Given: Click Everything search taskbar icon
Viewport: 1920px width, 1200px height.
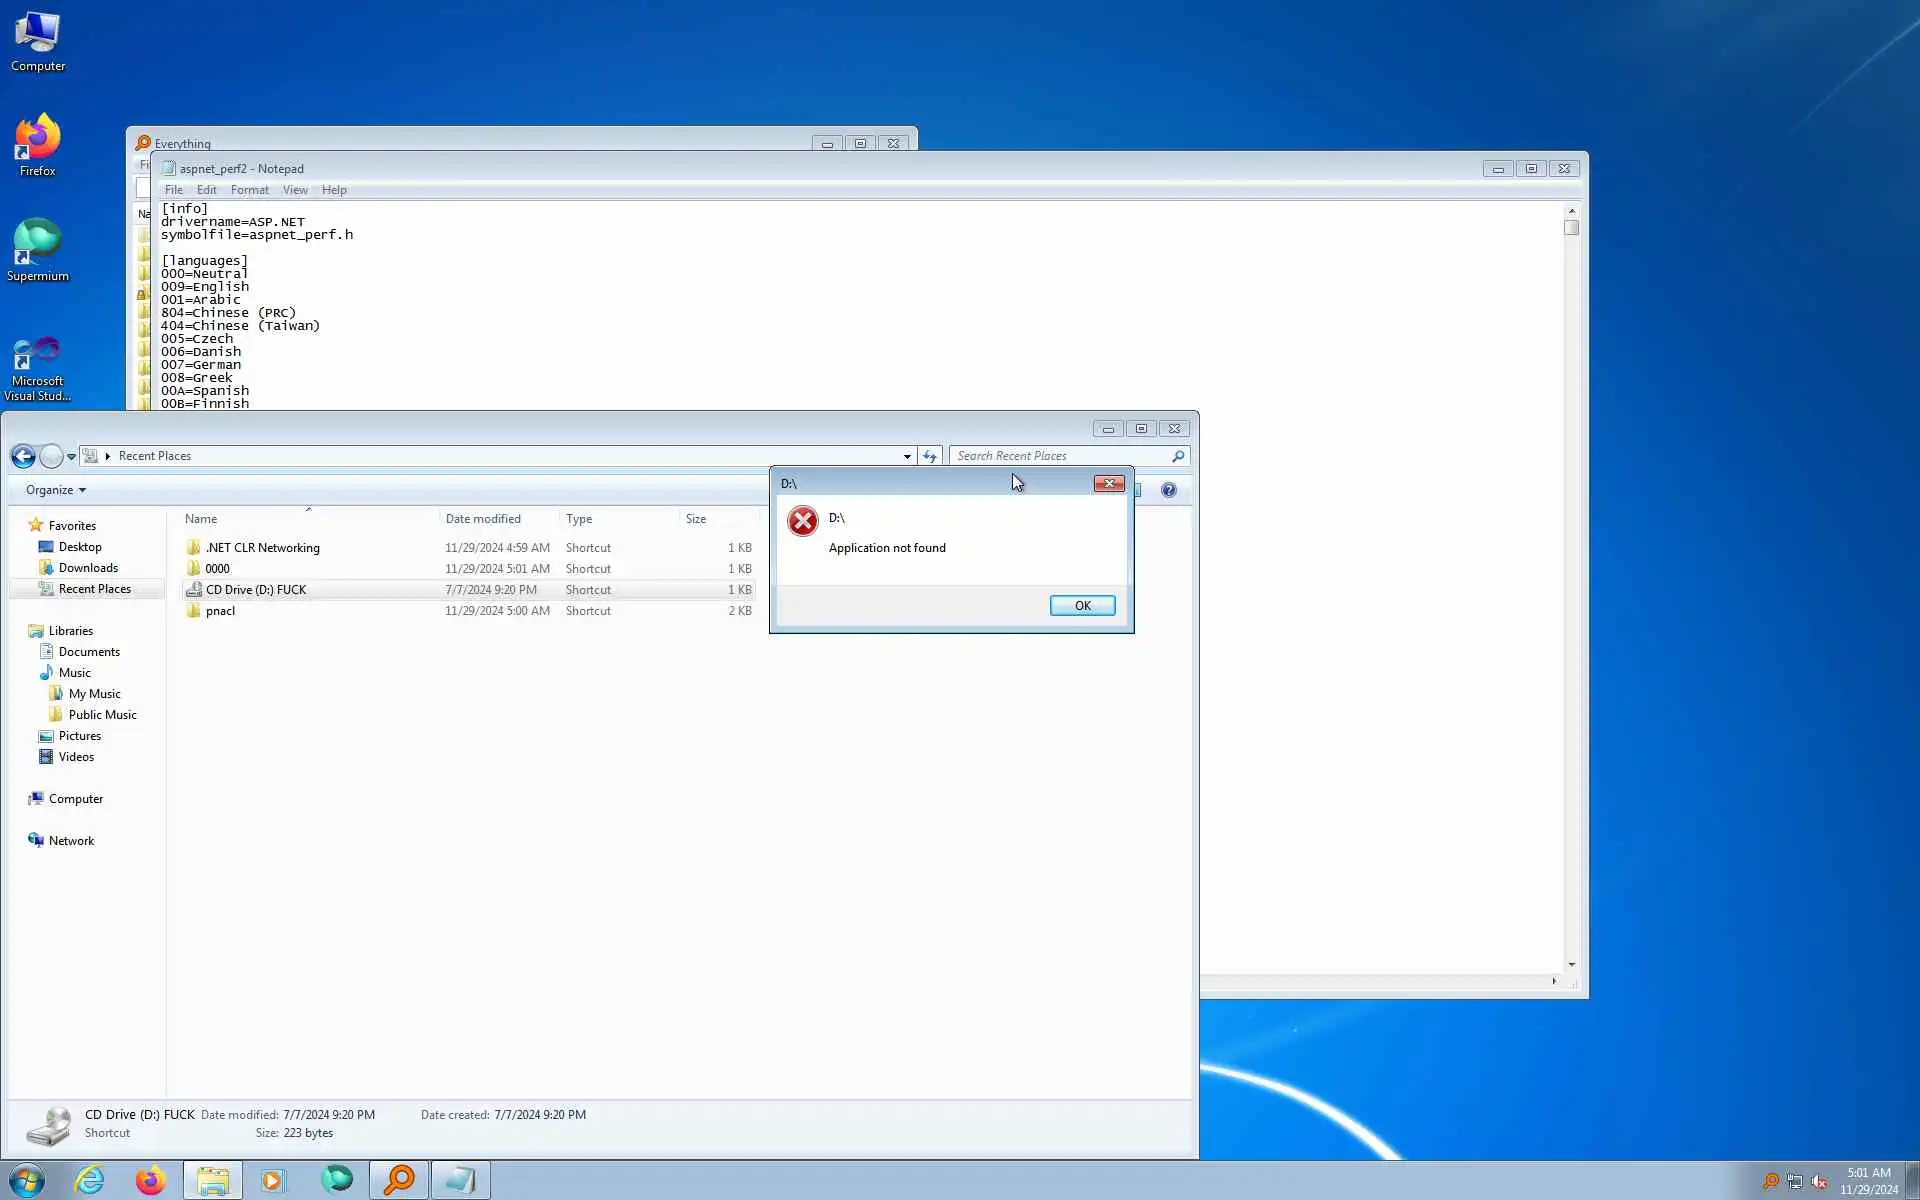Looking at the screenshot, I should click(399, 1180).
